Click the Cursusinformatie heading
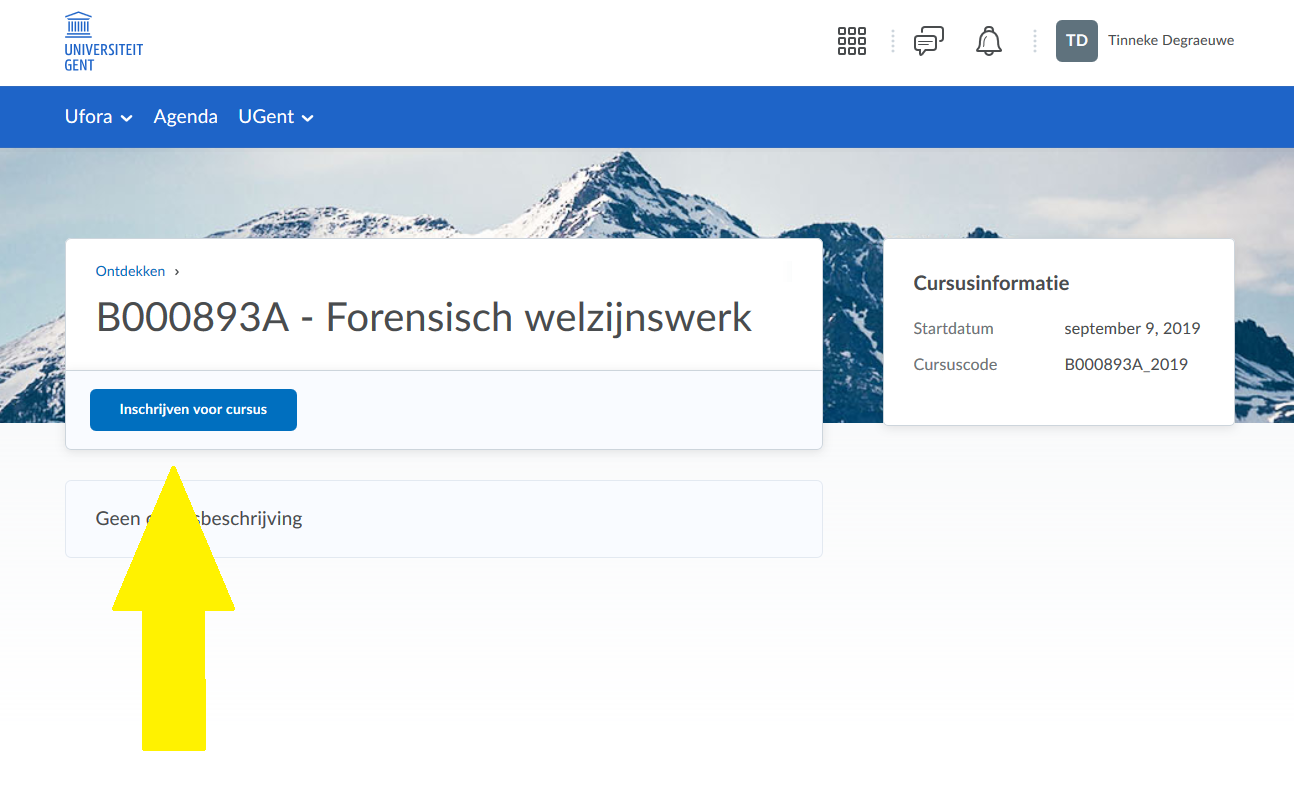Viewport: 1294px width, 809px height. [x=990, y=283]
